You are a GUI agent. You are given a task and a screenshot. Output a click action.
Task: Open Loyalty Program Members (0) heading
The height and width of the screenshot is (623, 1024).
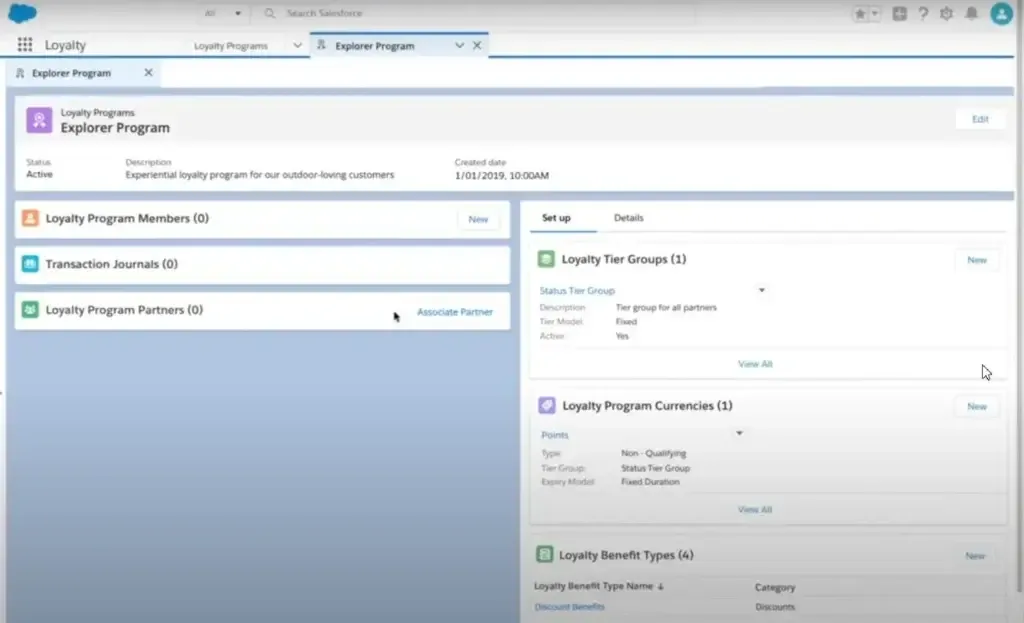click(127, 218)
